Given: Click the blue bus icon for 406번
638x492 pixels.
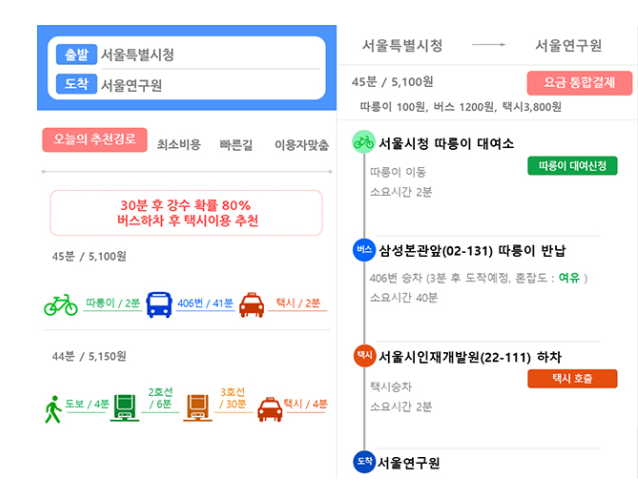Looking at the screenshot, I should tap(159, 304).
